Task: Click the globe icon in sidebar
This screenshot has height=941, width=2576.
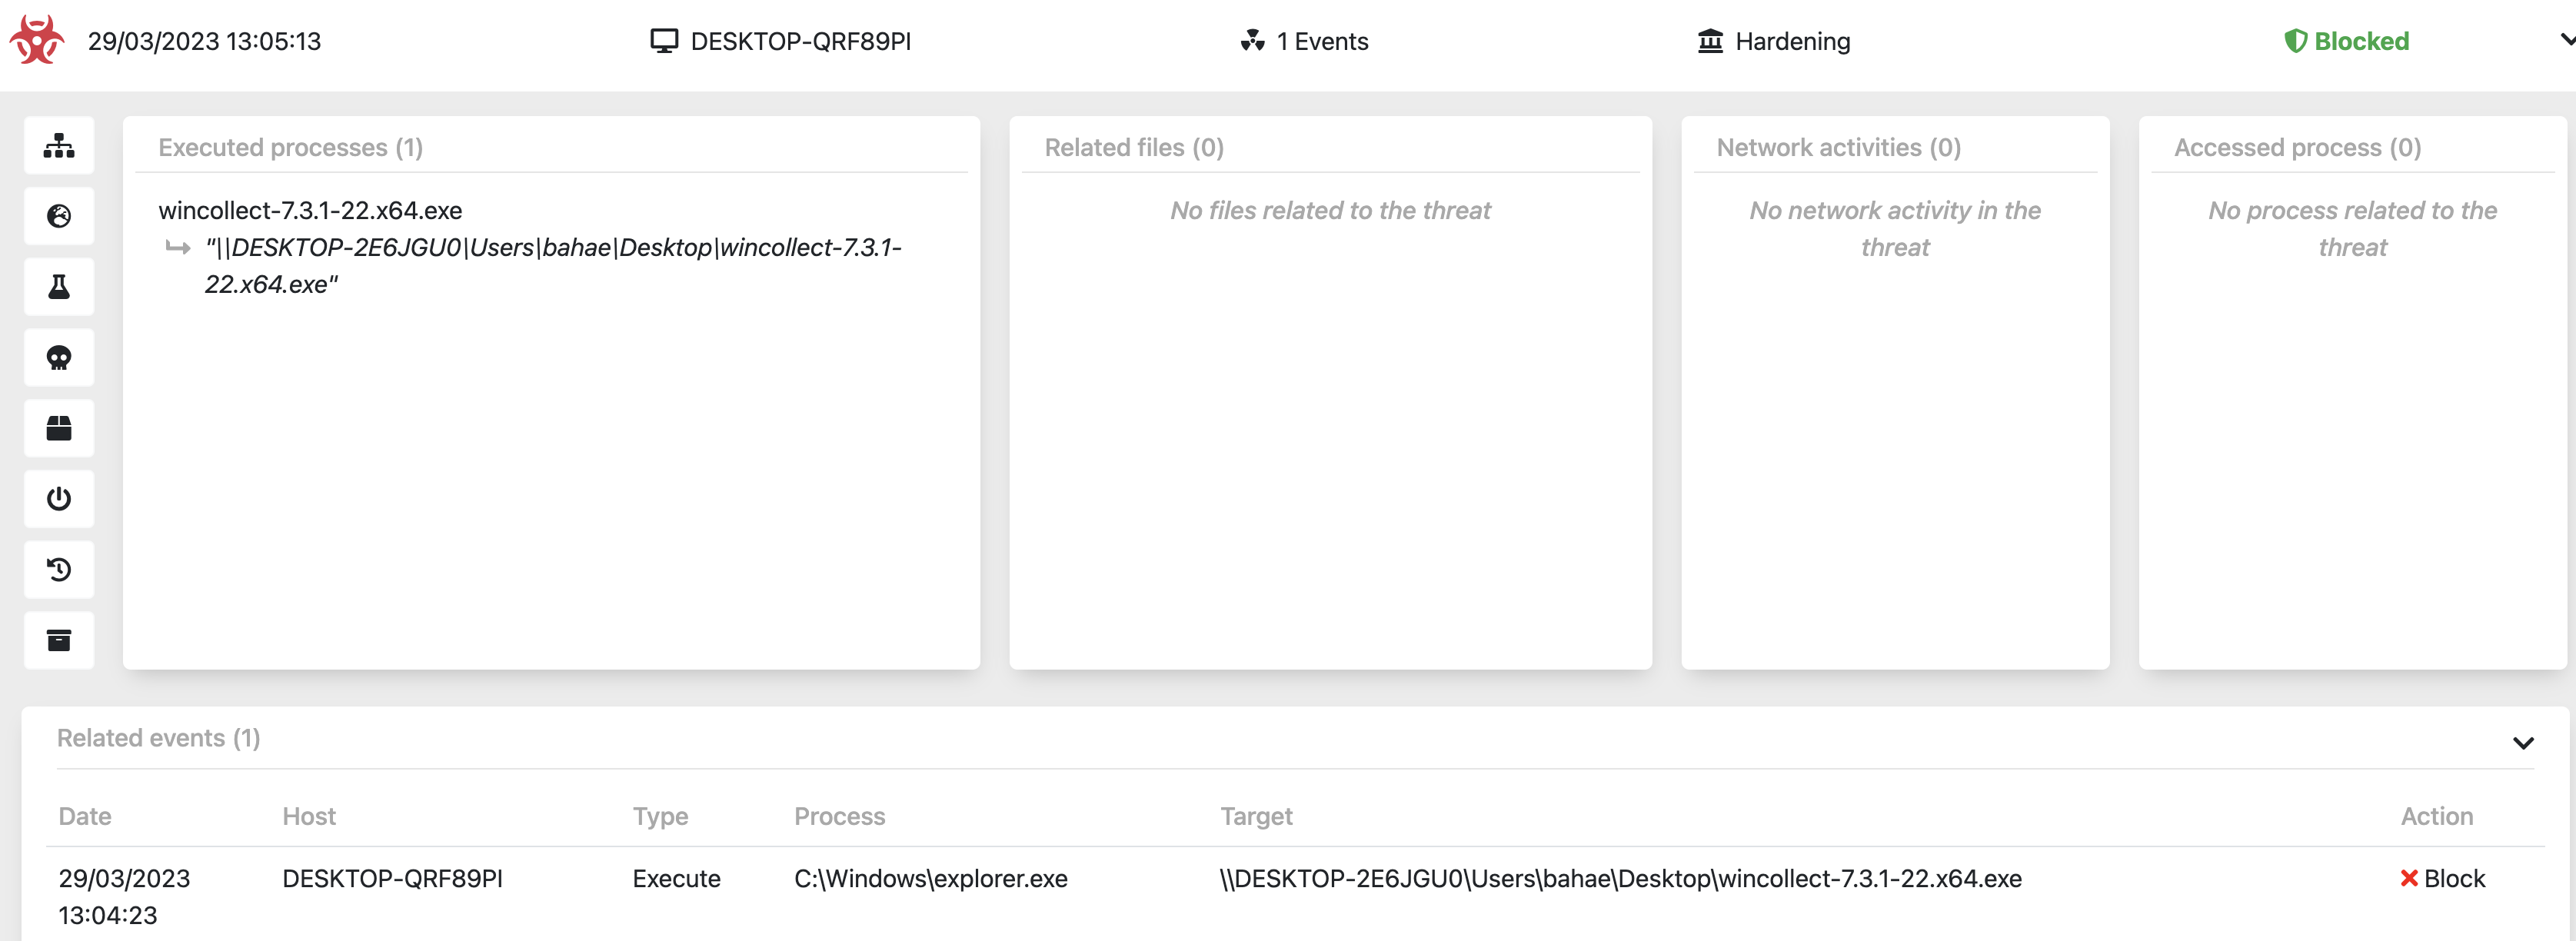Action: click(59, 216)
